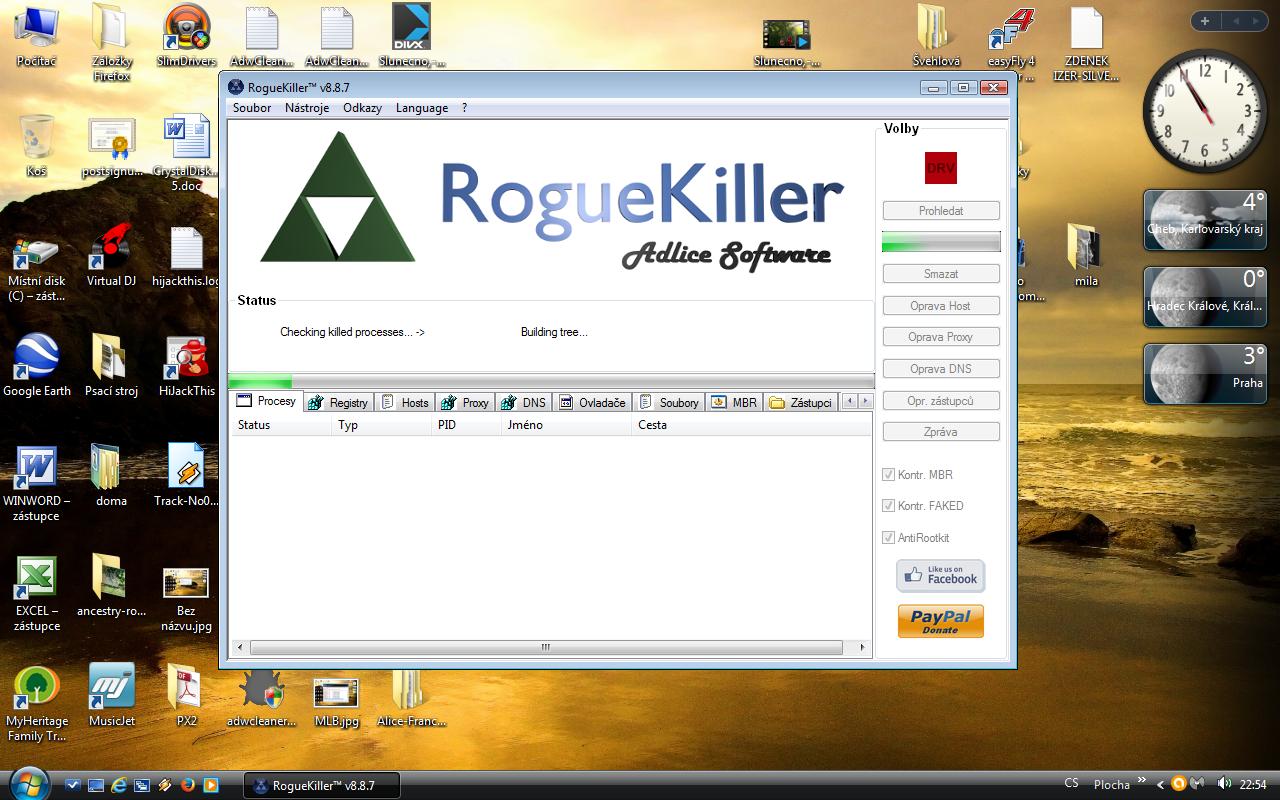Show hidden system tray icons arrow
The height and width of the screenshot is (800, 1280).
click(x=1160, y=784)
